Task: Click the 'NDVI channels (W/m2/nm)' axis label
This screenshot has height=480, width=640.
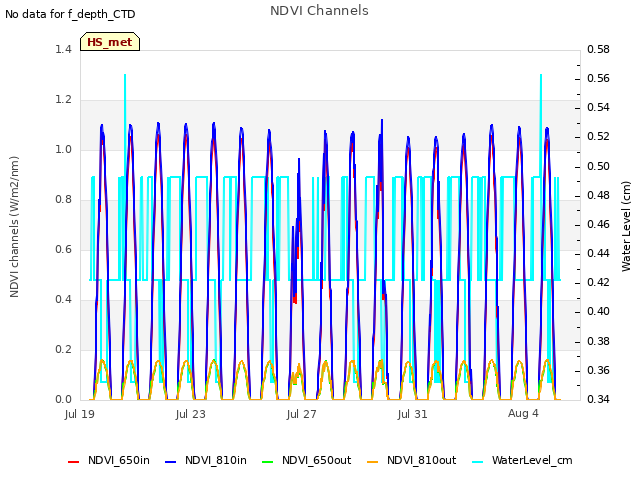Action: pyautogui.click(x=14, y=227)
